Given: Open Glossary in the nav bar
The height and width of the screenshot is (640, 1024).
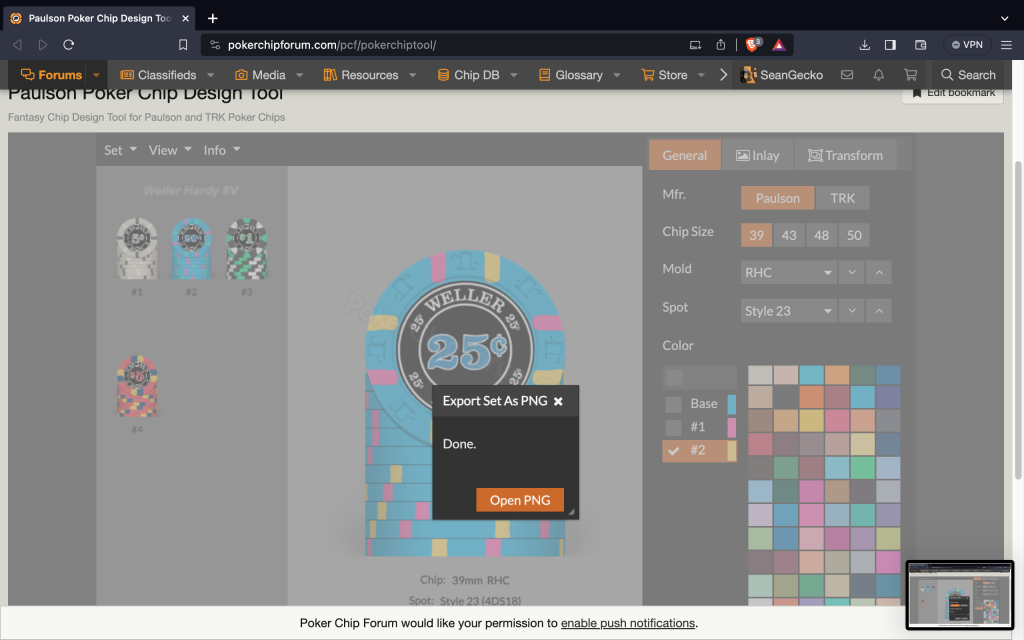Looking at the screenshot, I should coord(571,74).
